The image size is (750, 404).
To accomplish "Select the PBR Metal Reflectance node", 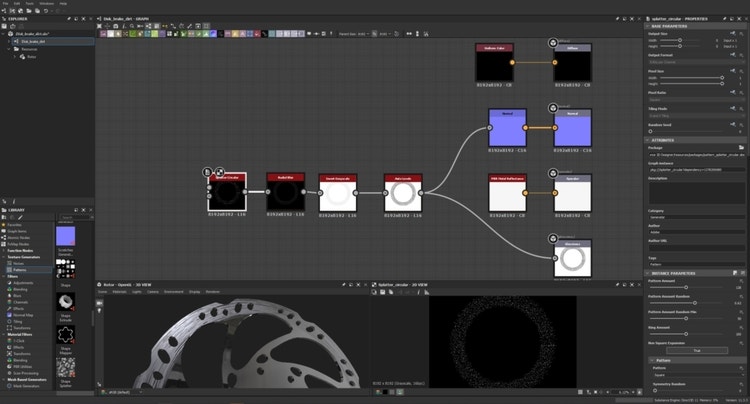I will tap(507, 191).
